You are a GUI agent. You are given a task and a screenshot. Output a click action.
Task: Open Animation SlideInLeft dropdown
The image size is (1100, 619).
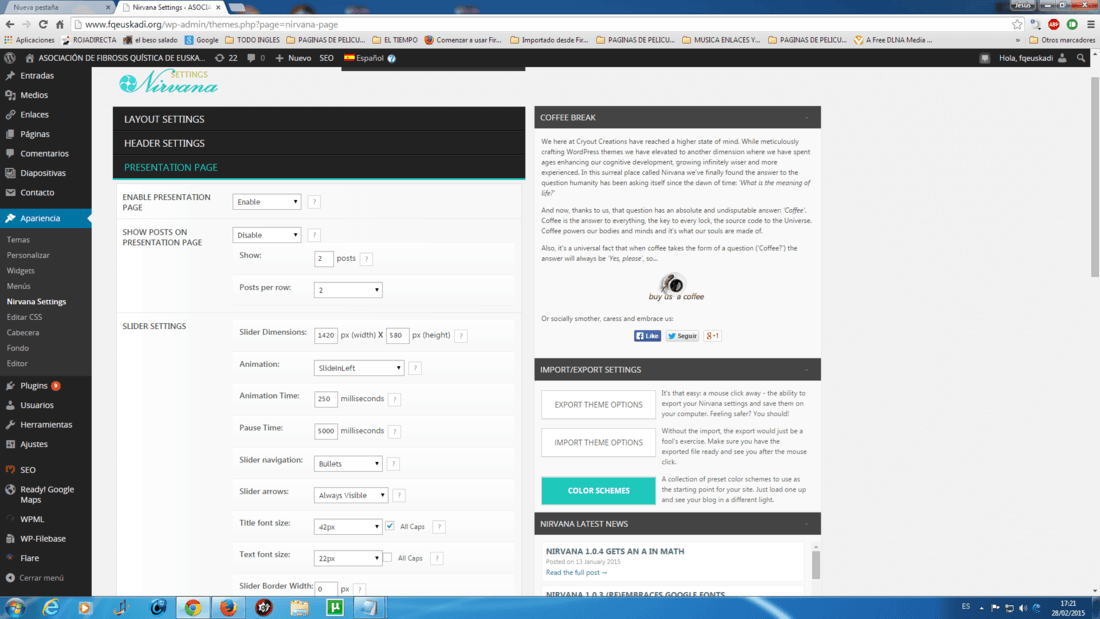pos(358,368)
